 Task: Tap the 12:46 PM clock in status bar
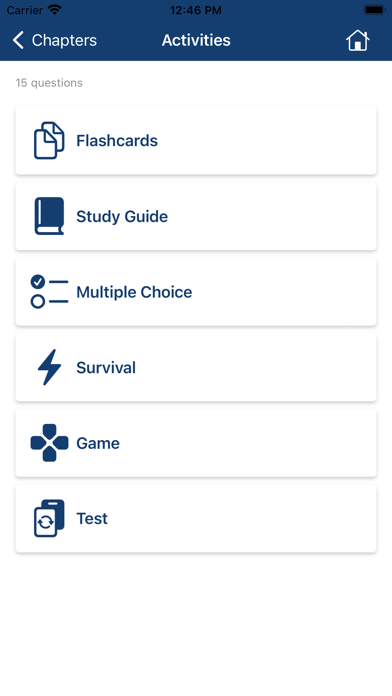[x=196, y=10]
